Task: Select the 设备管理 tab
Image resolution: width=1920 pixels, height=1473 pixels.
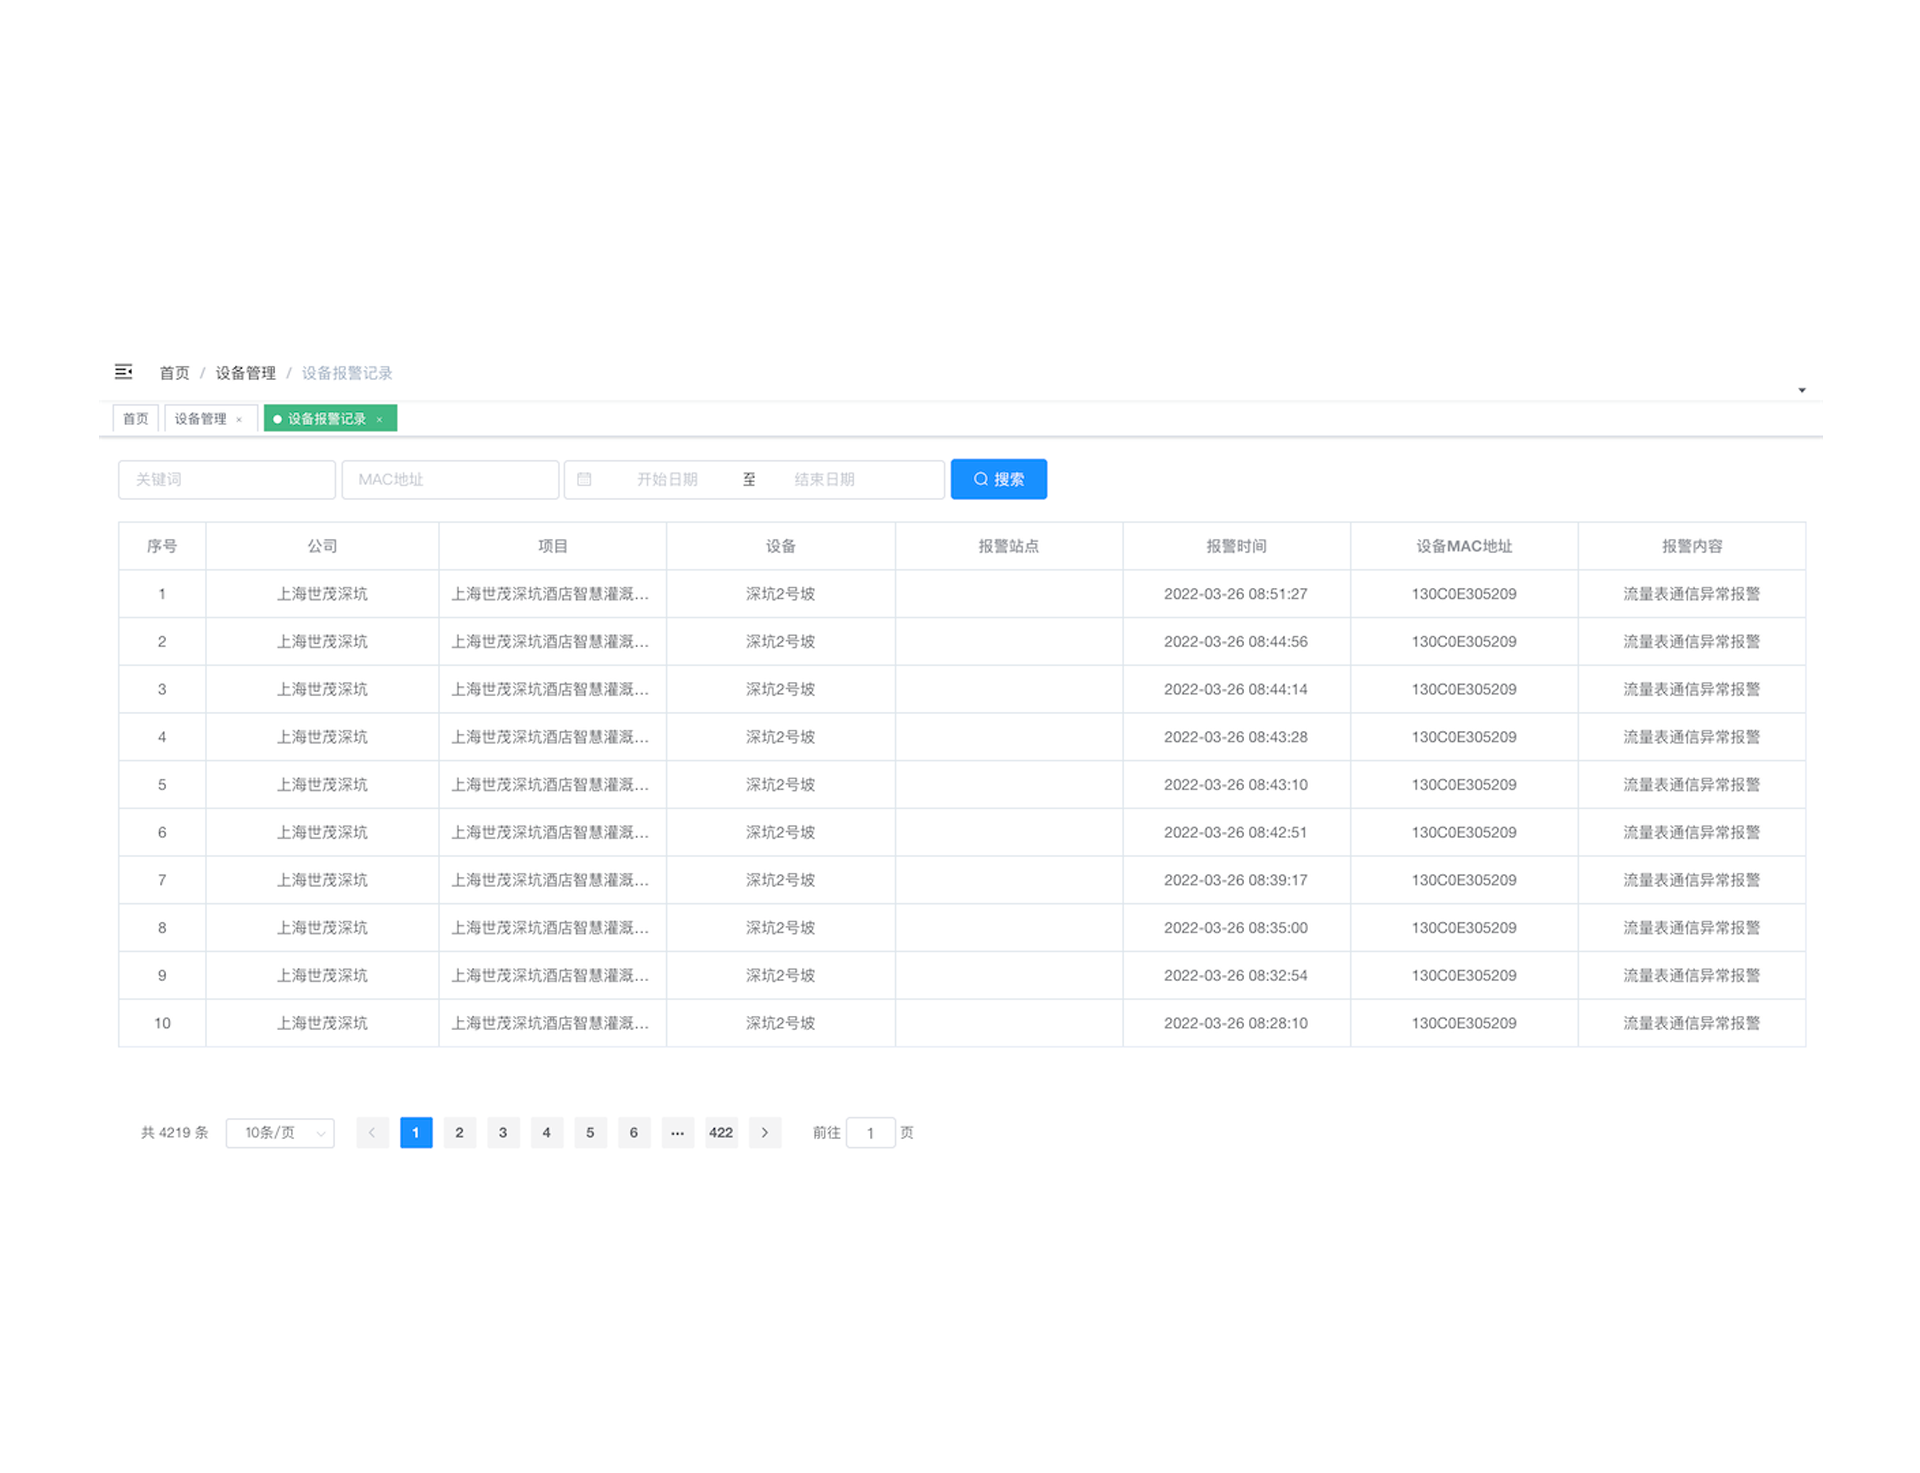Action: (203, 419)
